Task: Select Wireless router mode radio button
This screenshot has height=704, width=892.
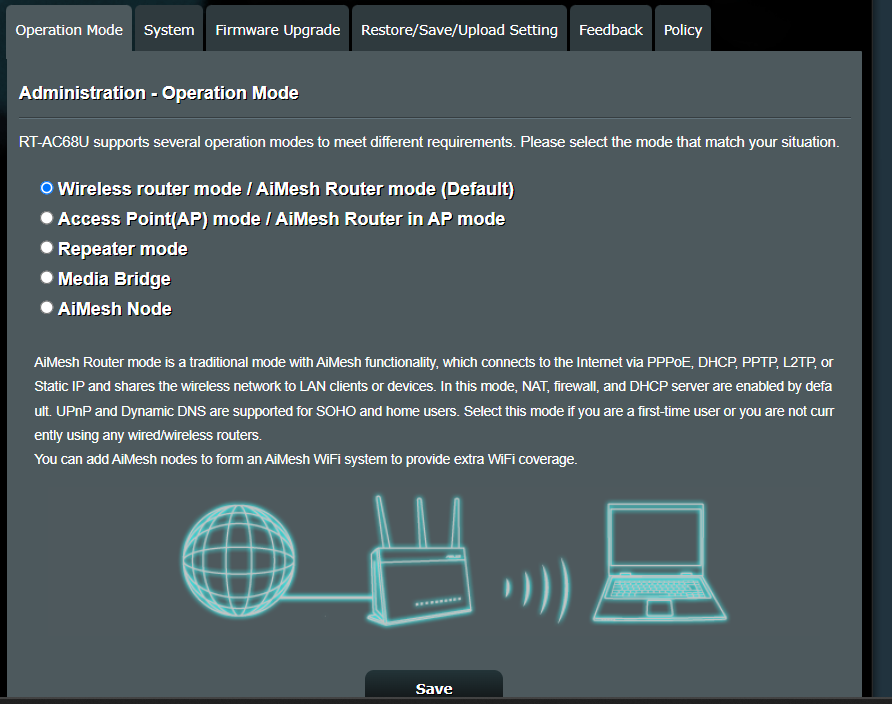Action: [x=47, y=188]
